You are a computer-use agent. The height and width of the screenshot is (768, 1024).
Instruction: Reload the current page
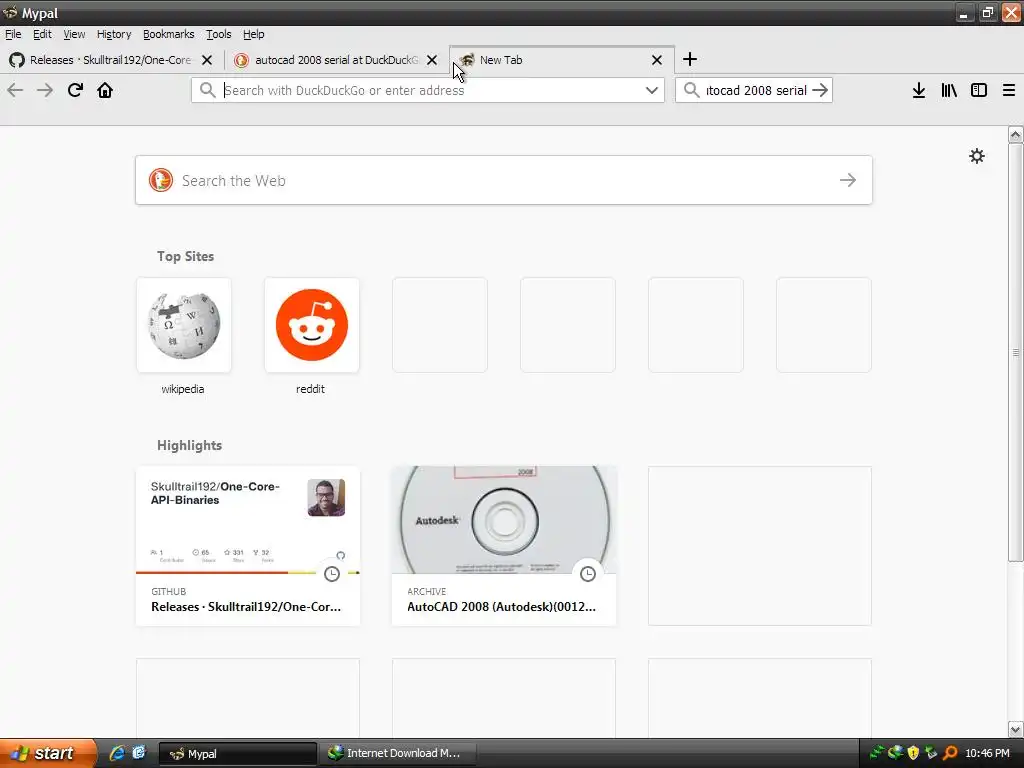tap(75, 90)
